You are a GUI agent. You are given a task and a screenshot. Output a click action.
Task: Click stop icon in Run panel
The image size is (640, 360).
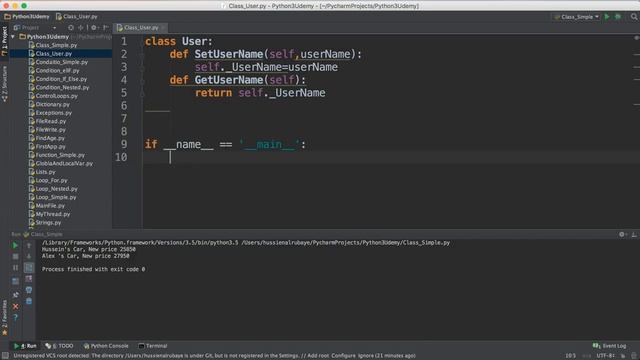tap(15, 257)
